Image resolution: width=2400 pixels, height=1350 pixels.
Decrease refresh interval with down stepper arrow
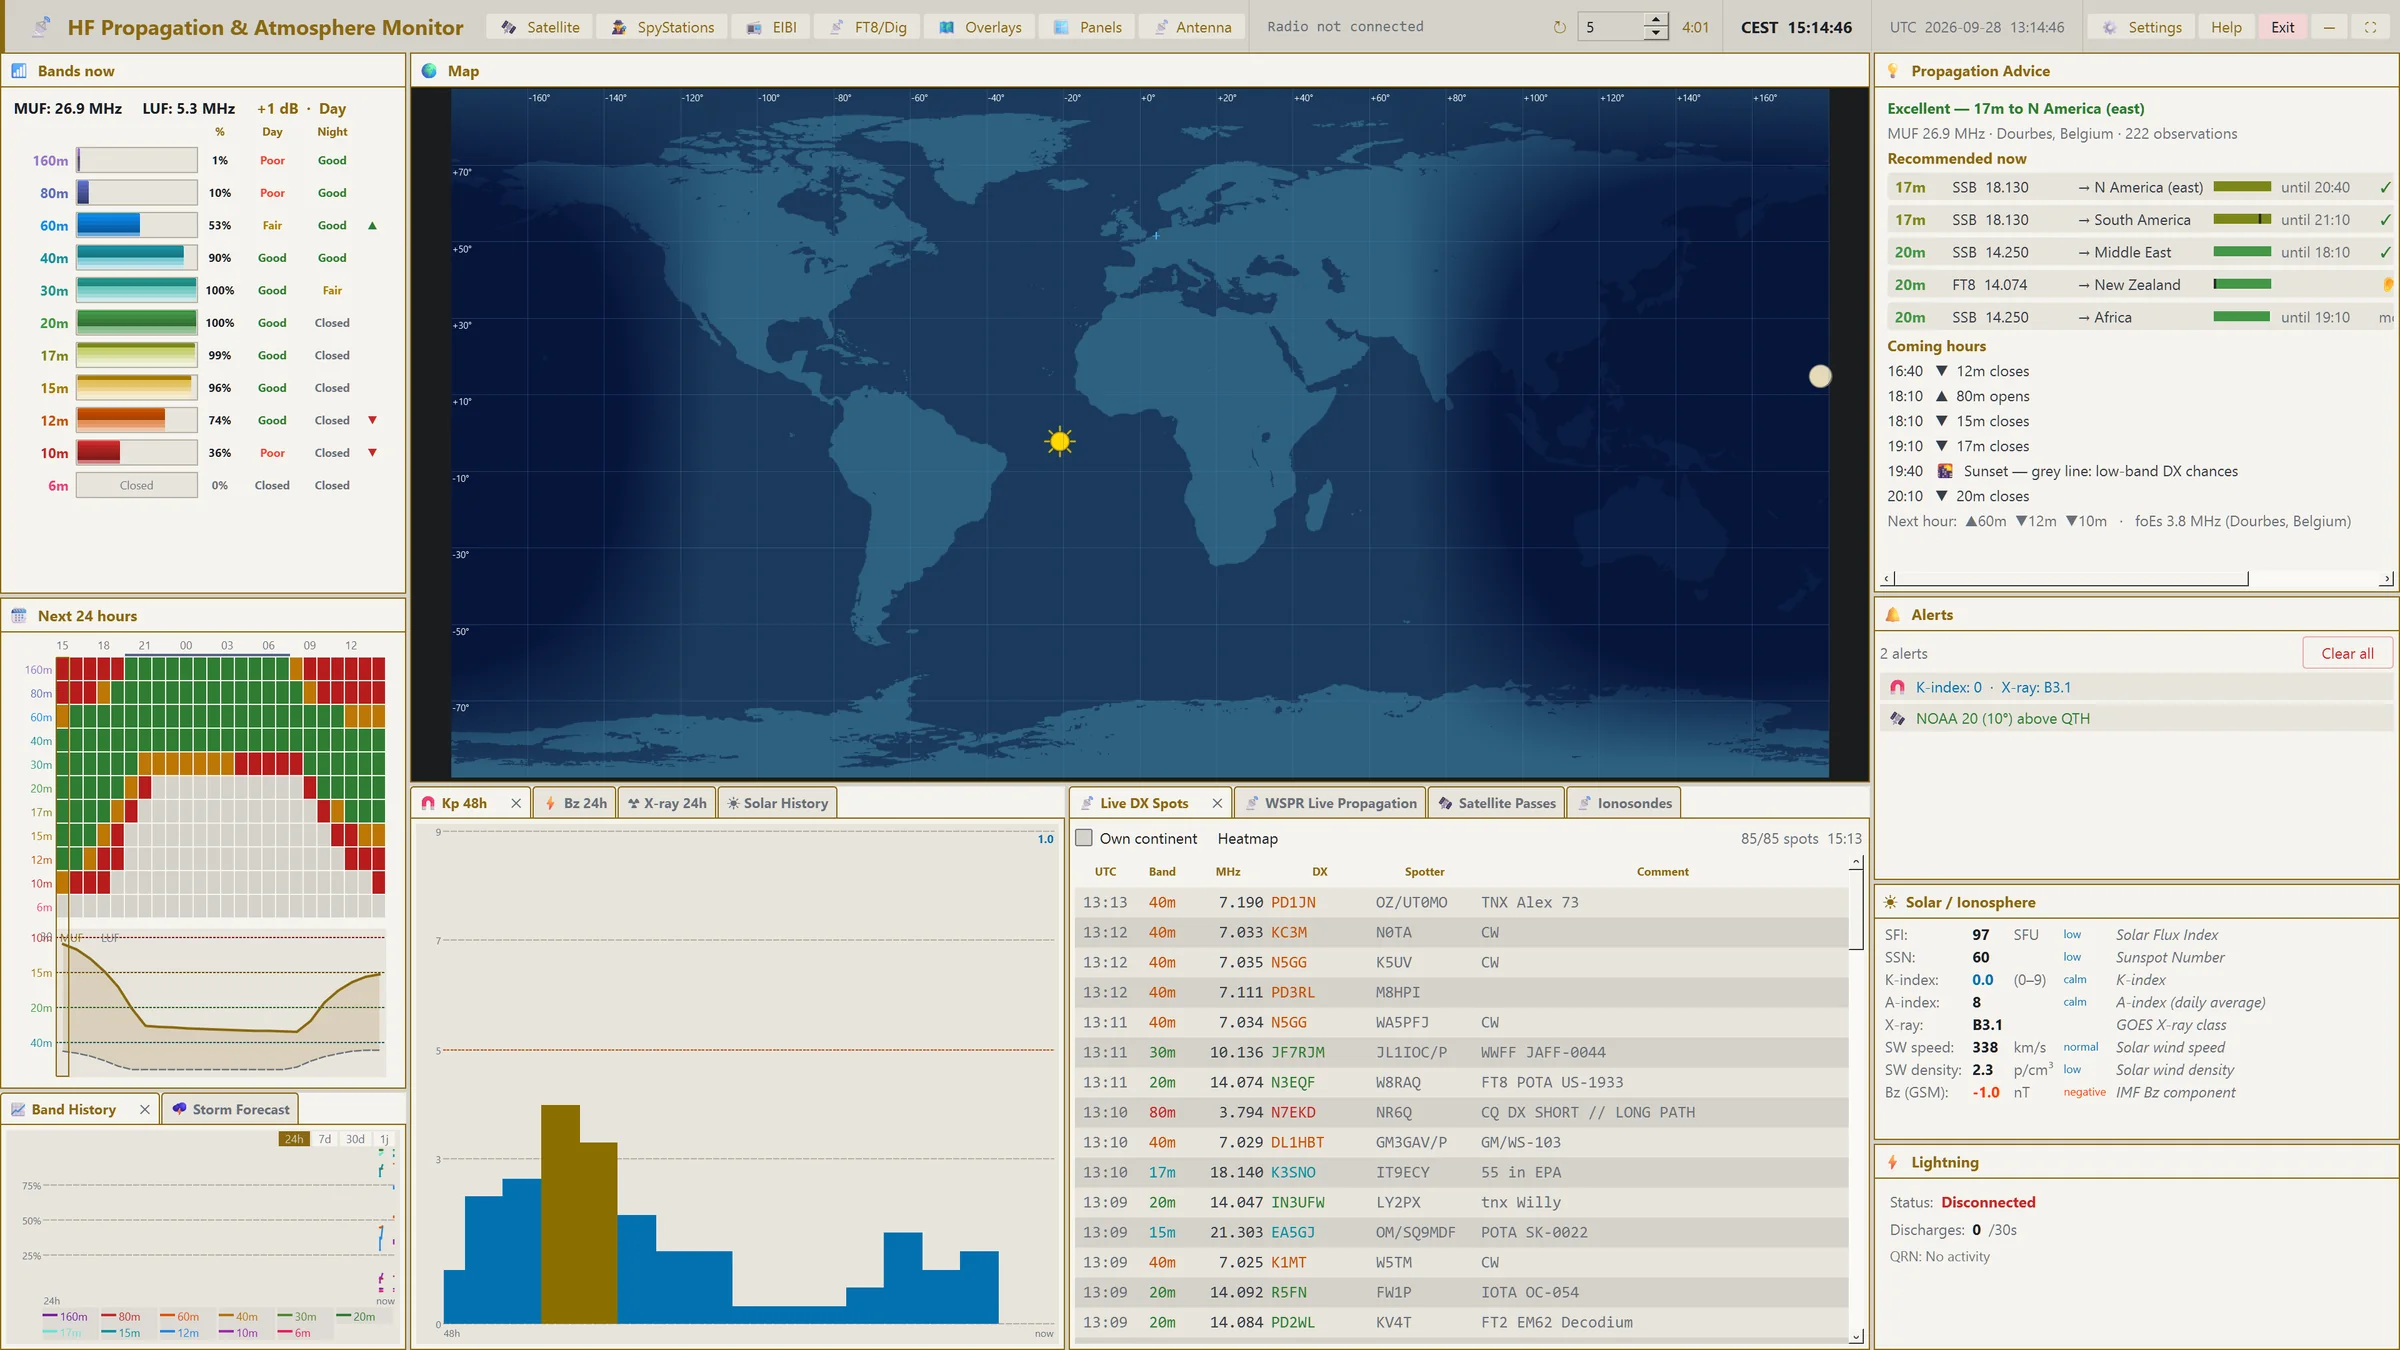click(1656, 34)
